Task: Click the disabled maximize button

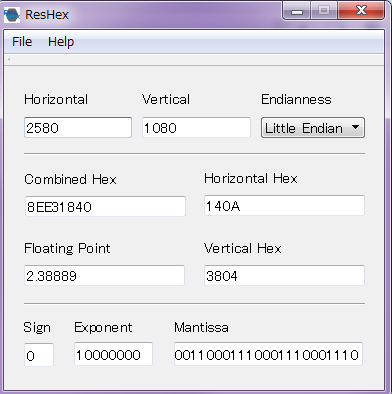Action: coord(324,11)
